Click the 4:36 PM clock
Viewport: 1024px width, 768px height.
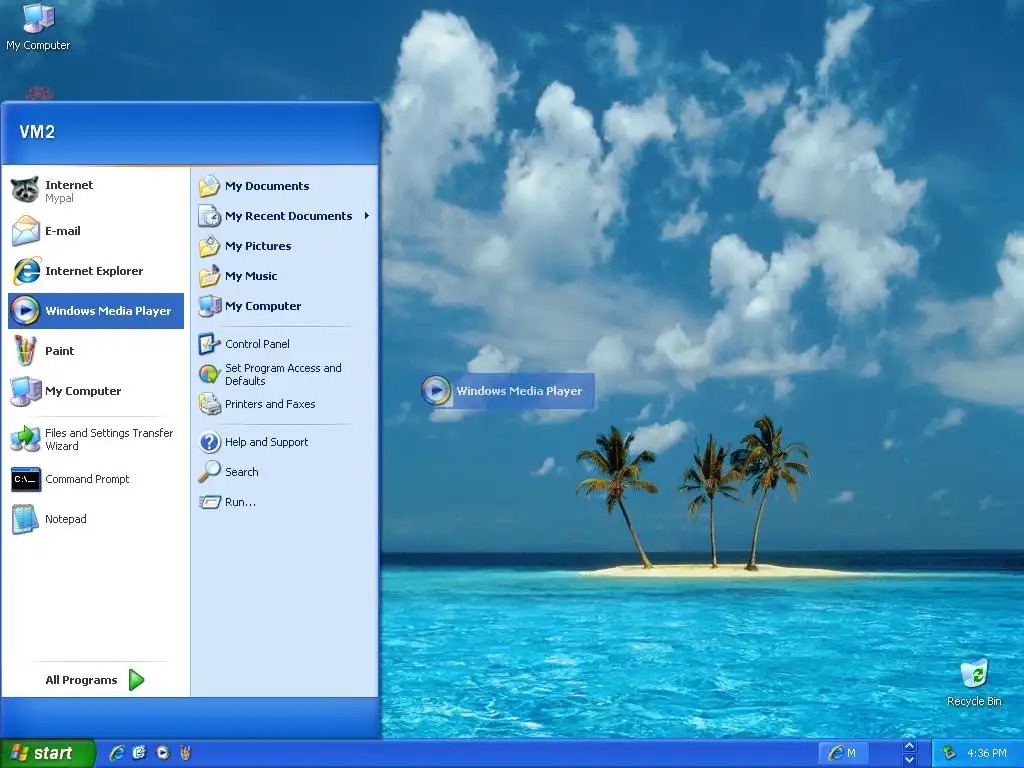[x=987, y=753]
